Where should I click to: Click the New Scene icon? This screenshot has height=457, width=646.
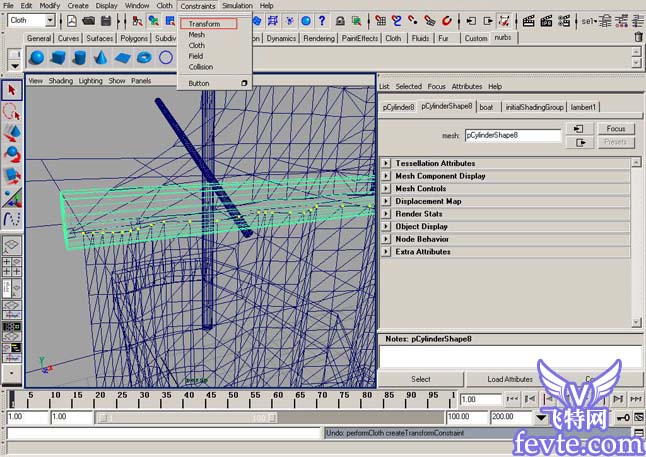pos(72,21)
